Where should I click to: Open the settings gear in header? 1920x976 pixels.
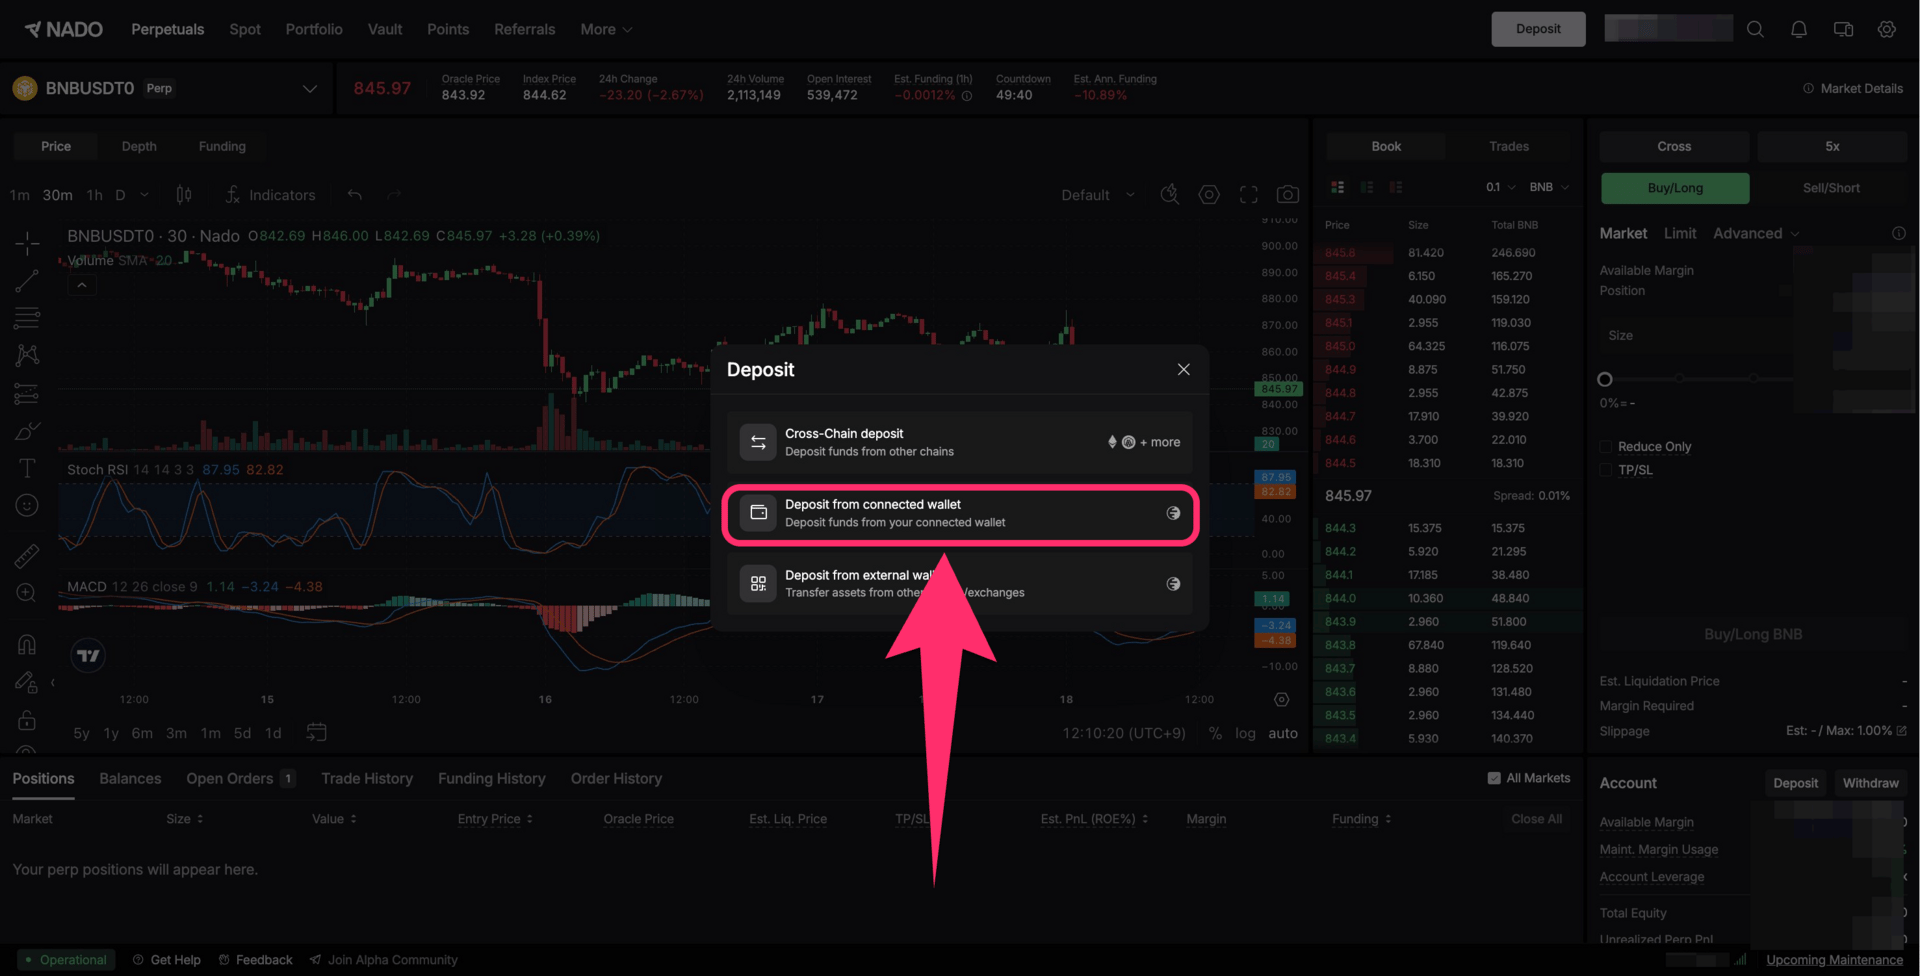pyautogui.click(x=1887, y=29)
